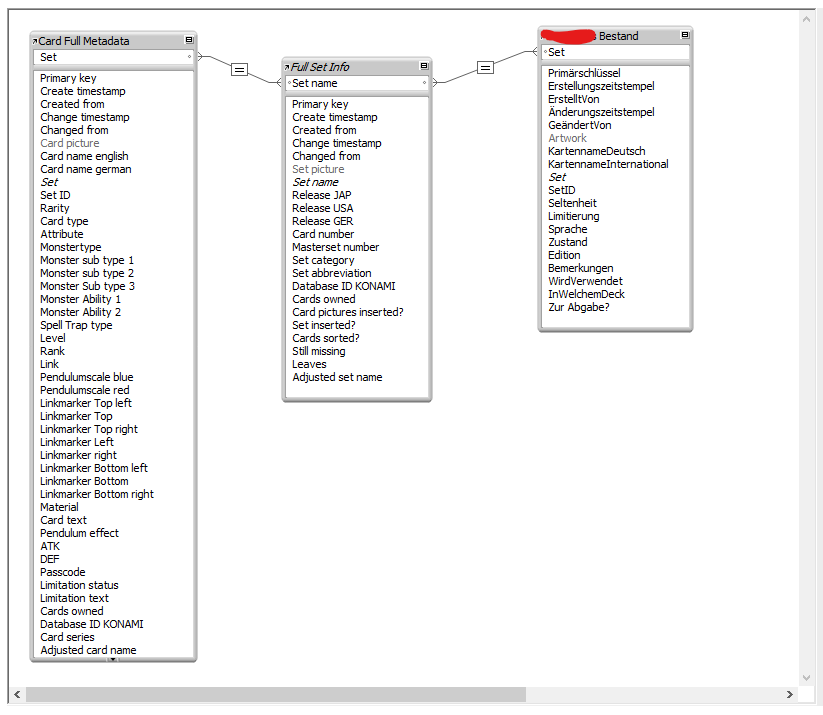Select the Pendulum effect field
Screen dimensions: 823x715
[80, 533]
